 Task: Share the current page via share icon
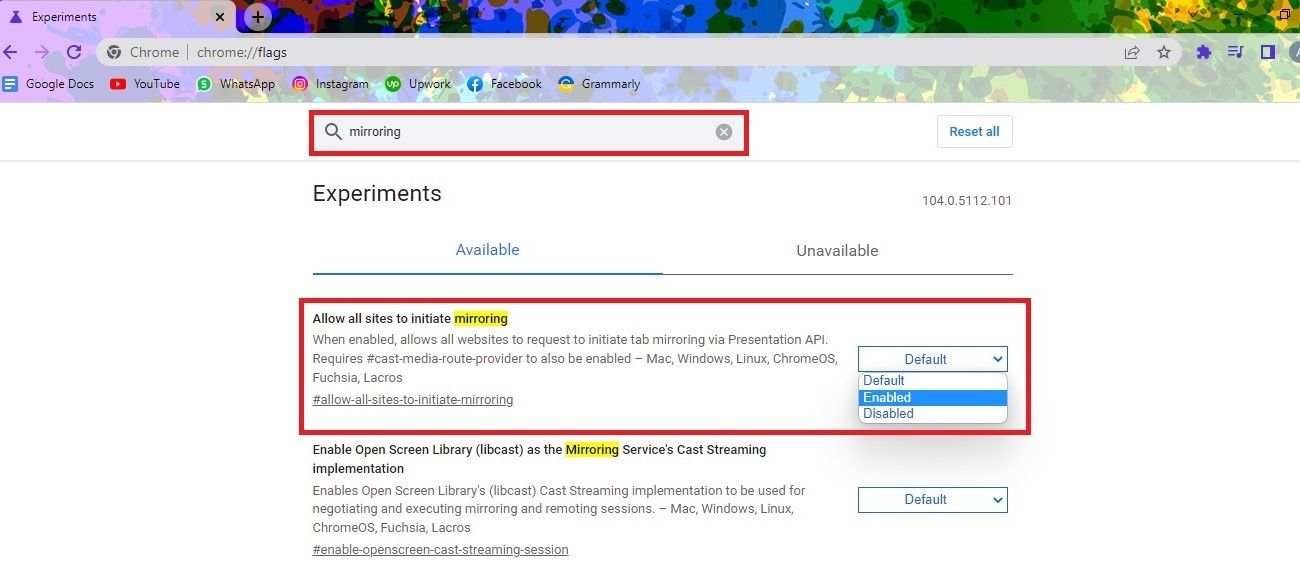click(x=1131, y=51)
